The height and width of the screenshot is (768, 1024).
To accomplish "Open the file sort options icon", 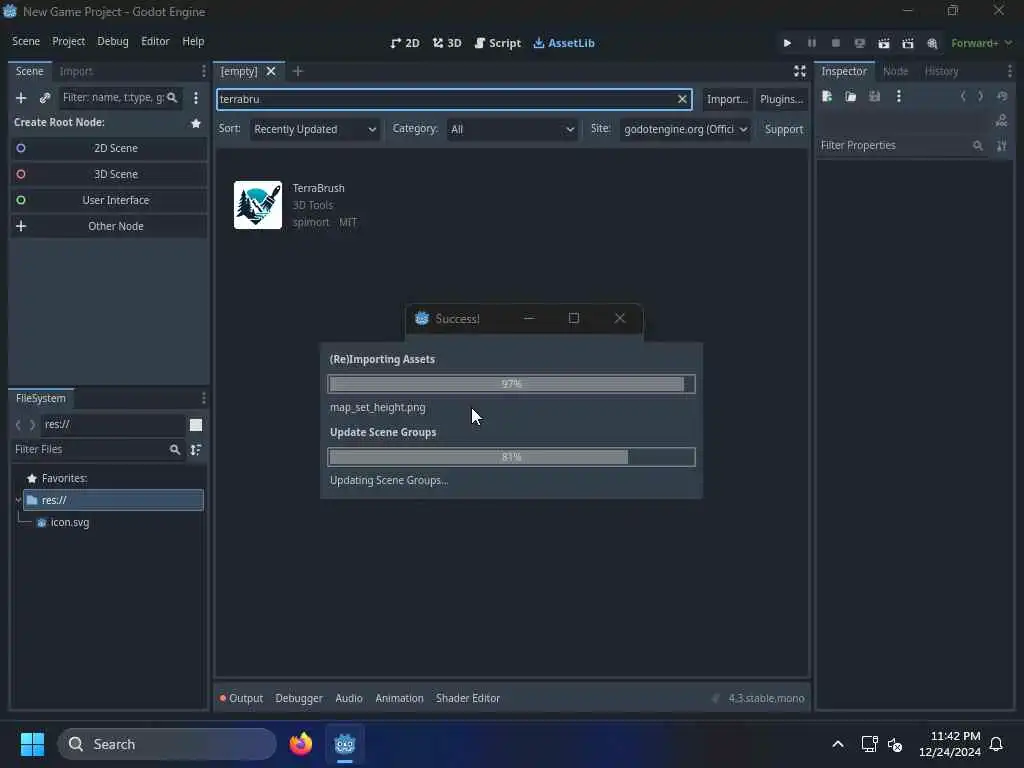I will click(196, 450).
